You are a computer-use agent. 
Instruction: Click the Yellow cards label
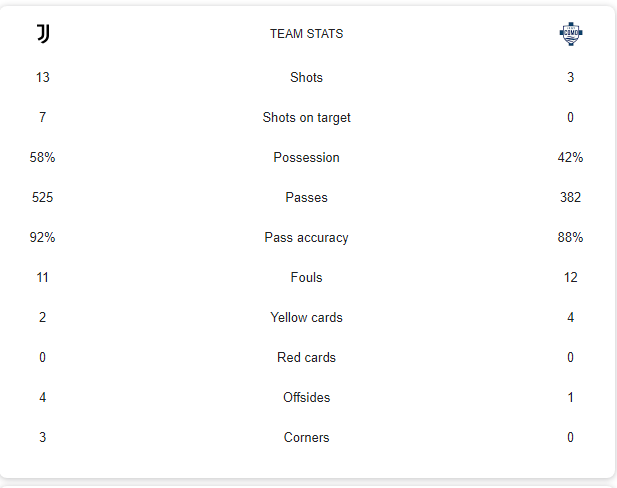pos(306,317)
